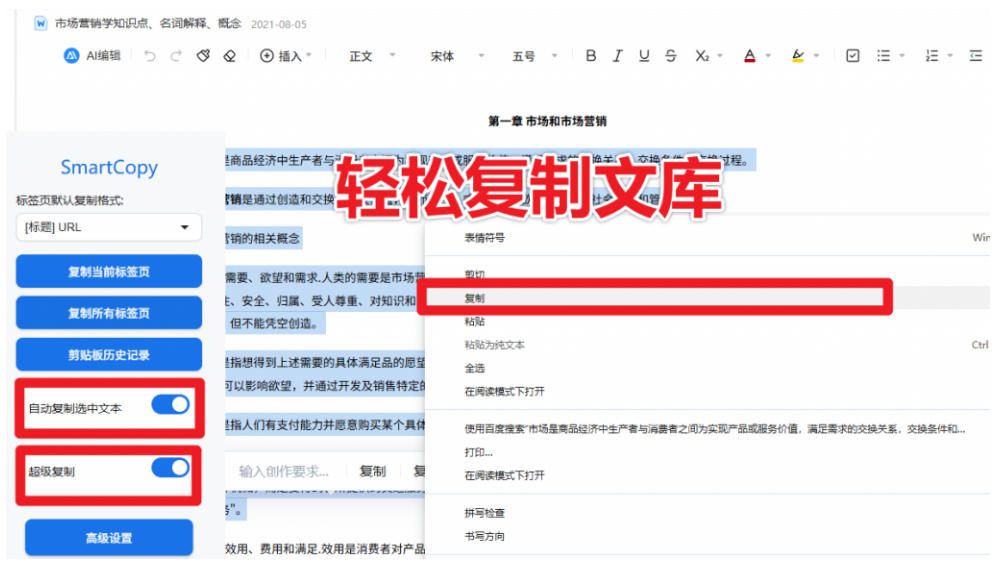
Task: Click the text 但不能凭空创造。
Action: click(273, 323)
